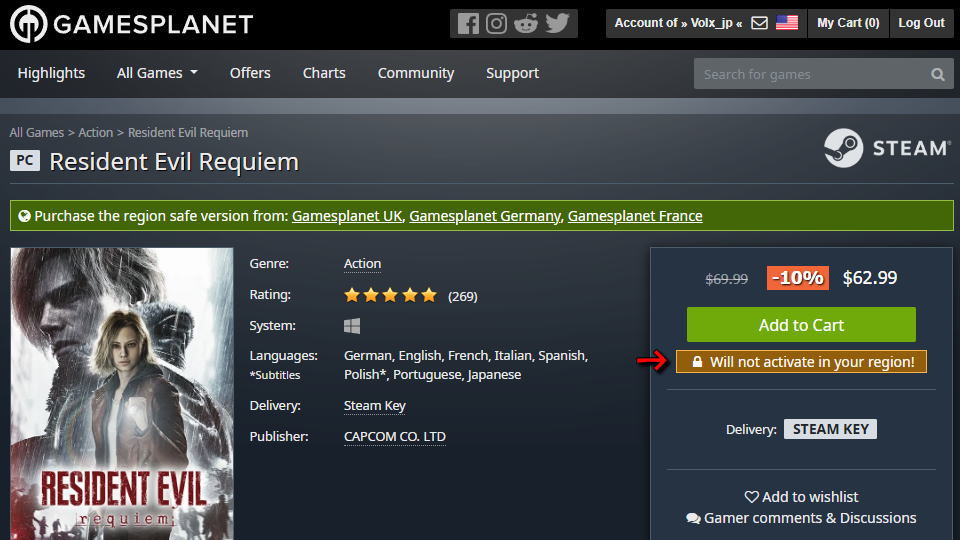
Task: Open the Account of Volx_jp menu
Action: (x=678, y=23)
